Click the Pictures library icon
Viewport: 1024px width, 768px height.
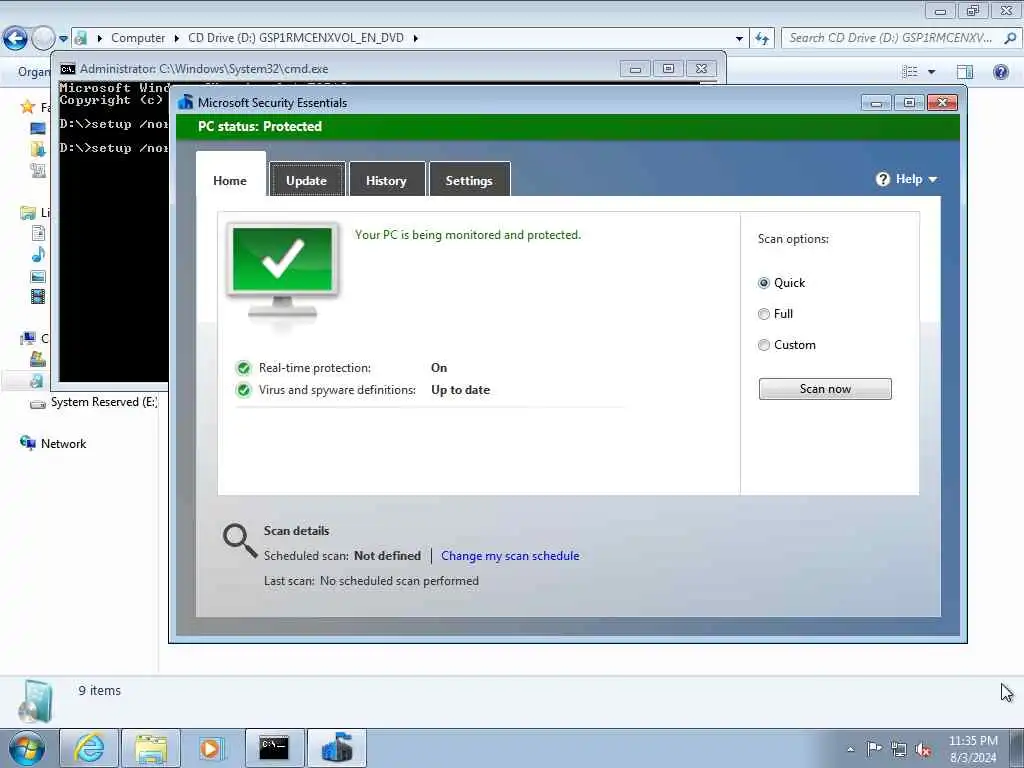coord(39,276)
